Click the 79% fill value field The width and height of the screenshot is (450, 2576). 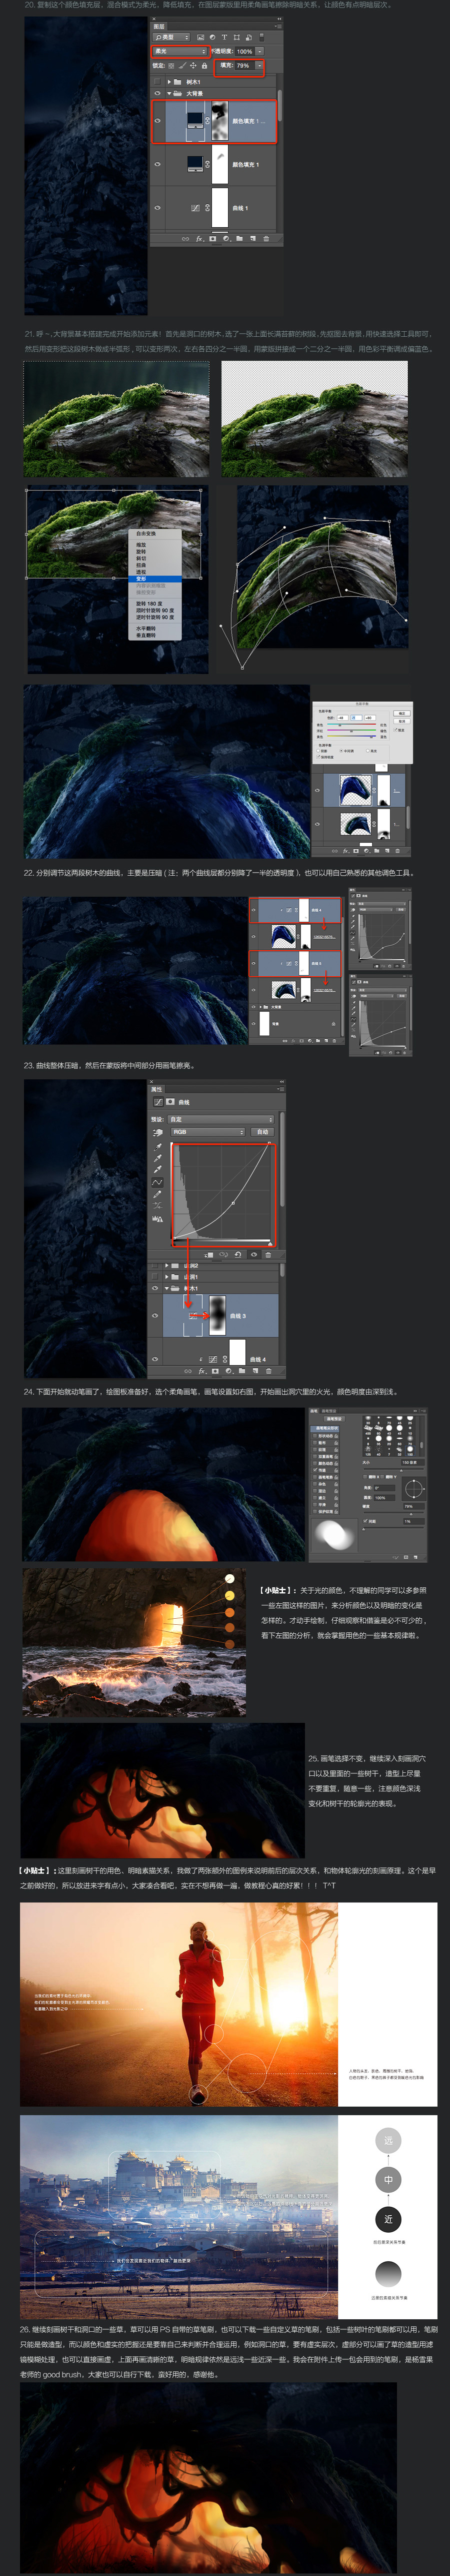pos(244,66)
